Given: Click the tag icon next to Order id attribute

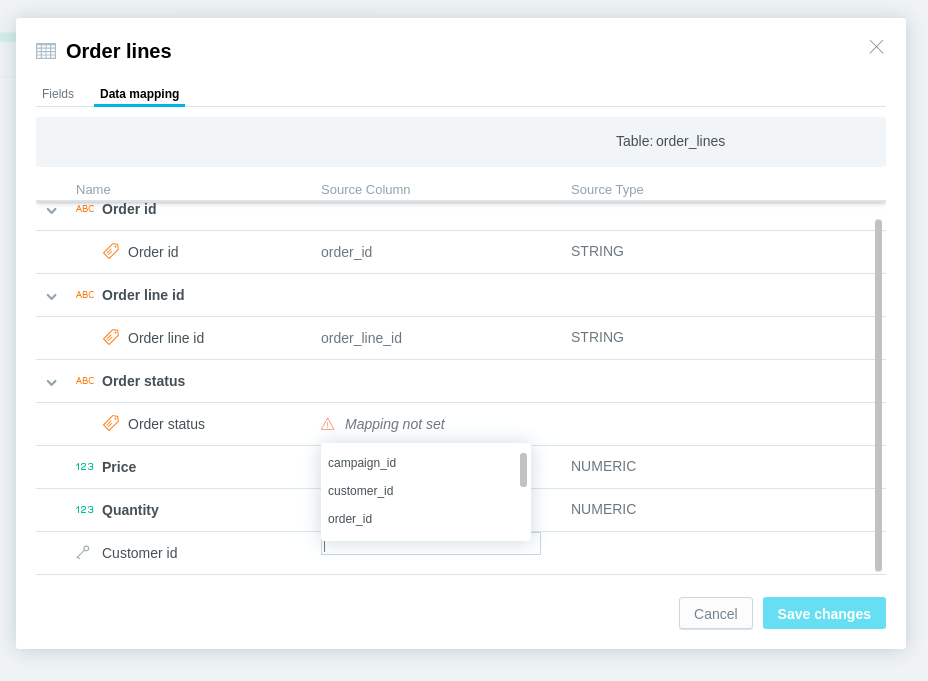Looking at the screenshot, I should point(111,251).
